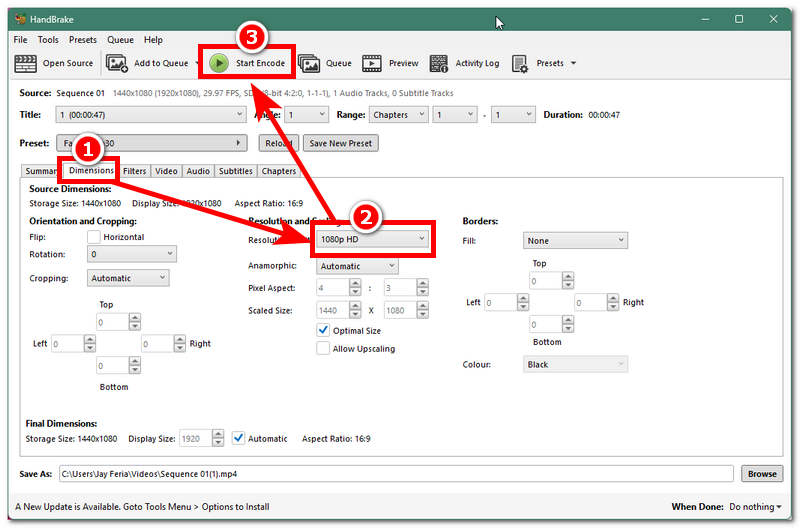
Task: Switch to the Chapters tab
Action: click(279, 171)
